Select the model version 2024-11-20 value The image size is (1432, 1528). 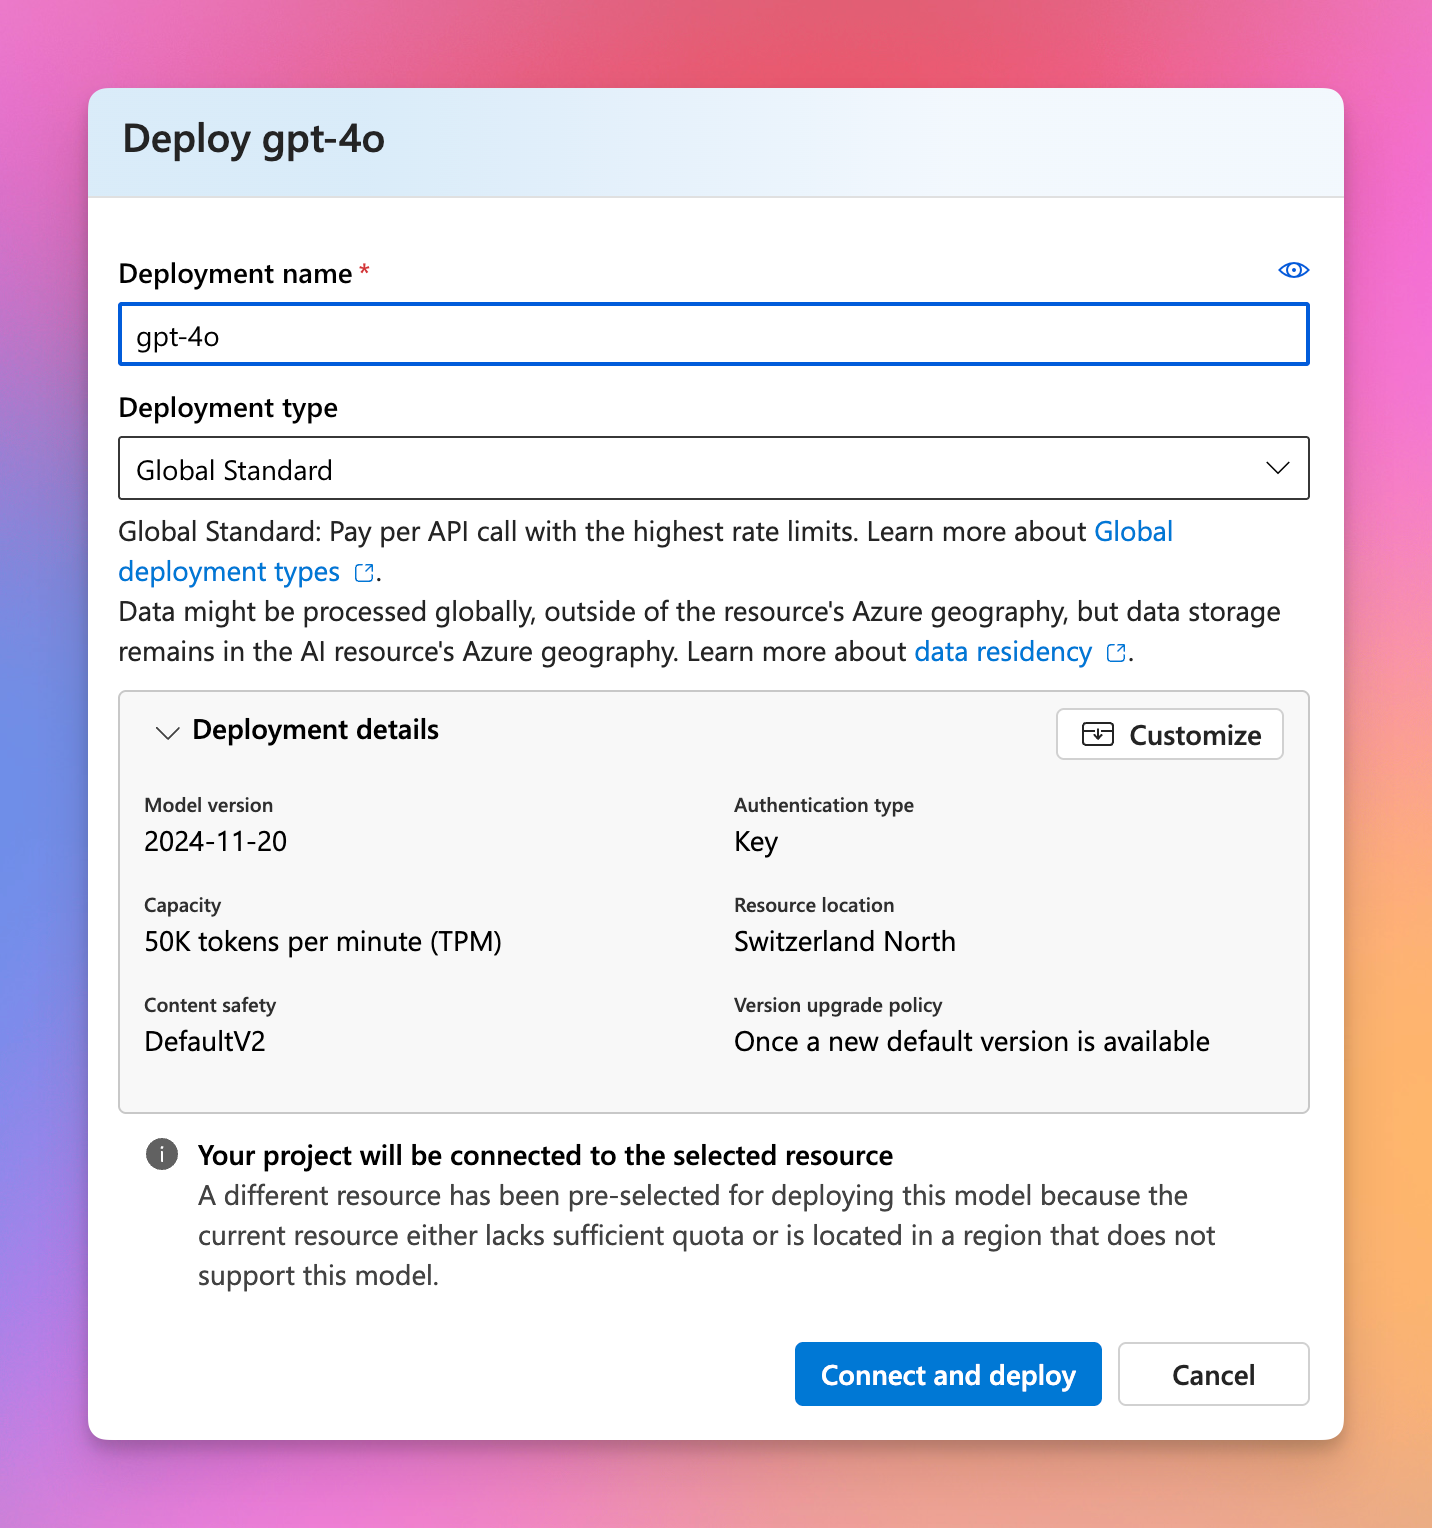[x=216, y=842]
